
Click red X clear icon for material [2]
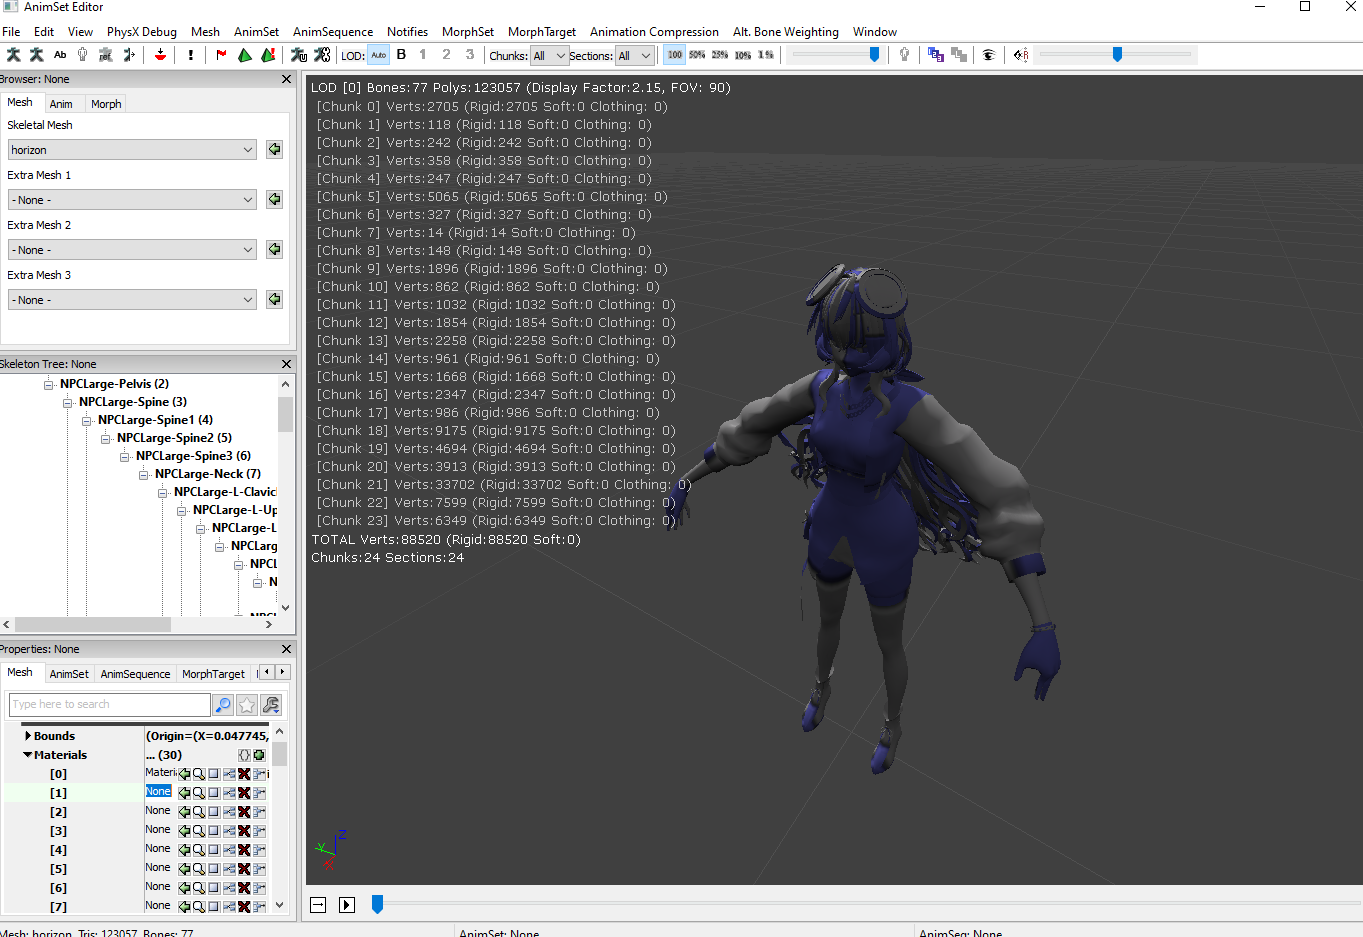tap(244, 812)
